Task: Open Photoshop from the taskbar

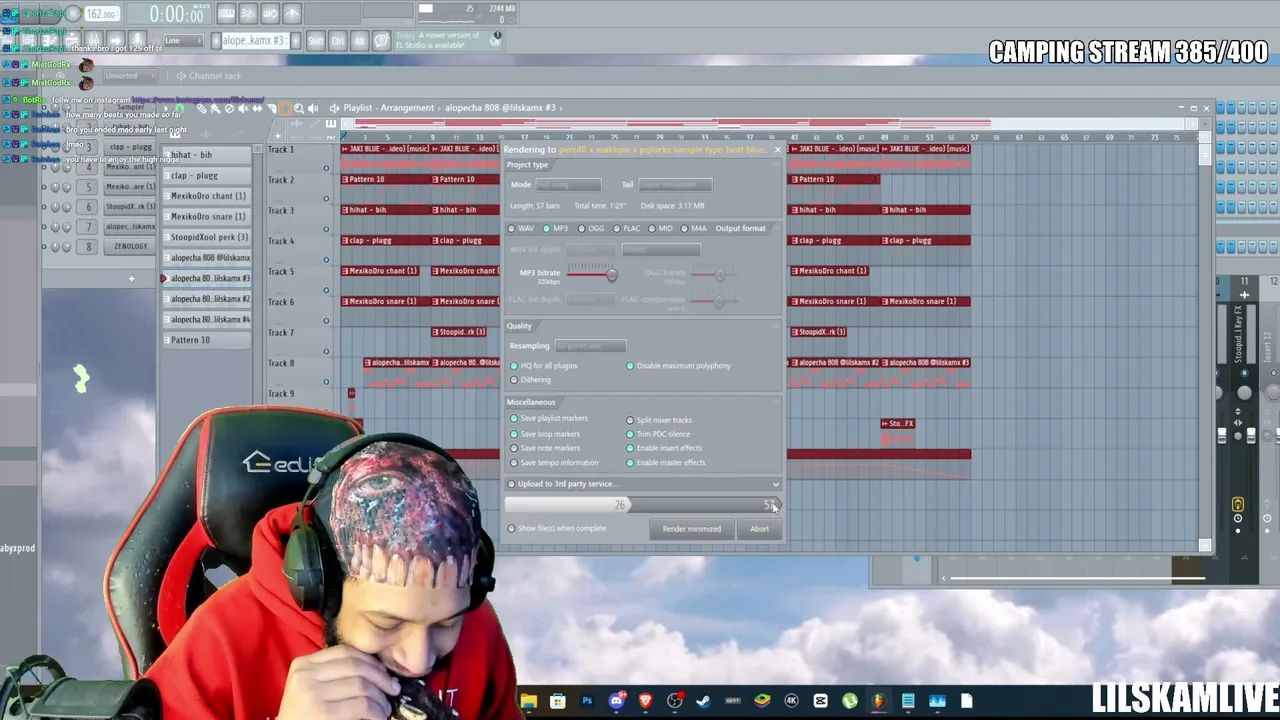Action: [587, 701]
